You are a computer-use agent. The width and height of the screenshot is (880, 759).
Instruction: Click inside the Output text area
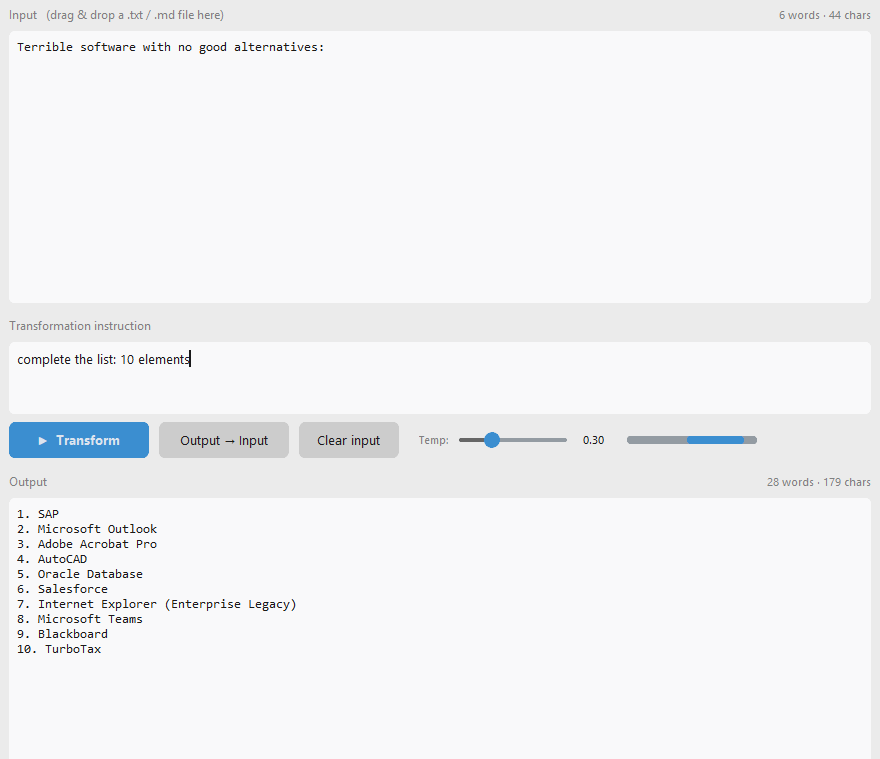(x=439, y=629)
